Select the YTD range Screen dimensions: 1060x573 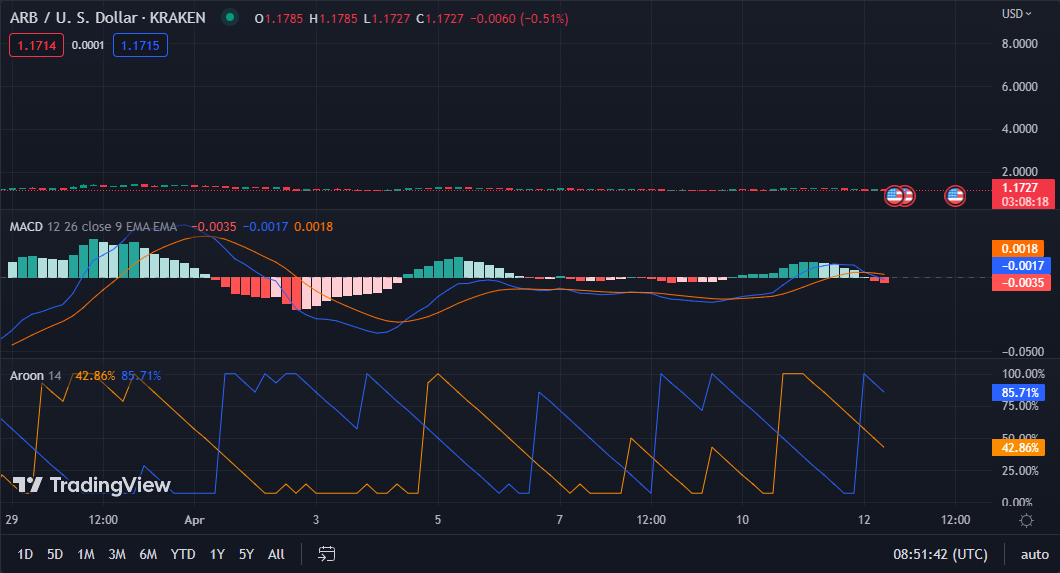coord(183,554)
